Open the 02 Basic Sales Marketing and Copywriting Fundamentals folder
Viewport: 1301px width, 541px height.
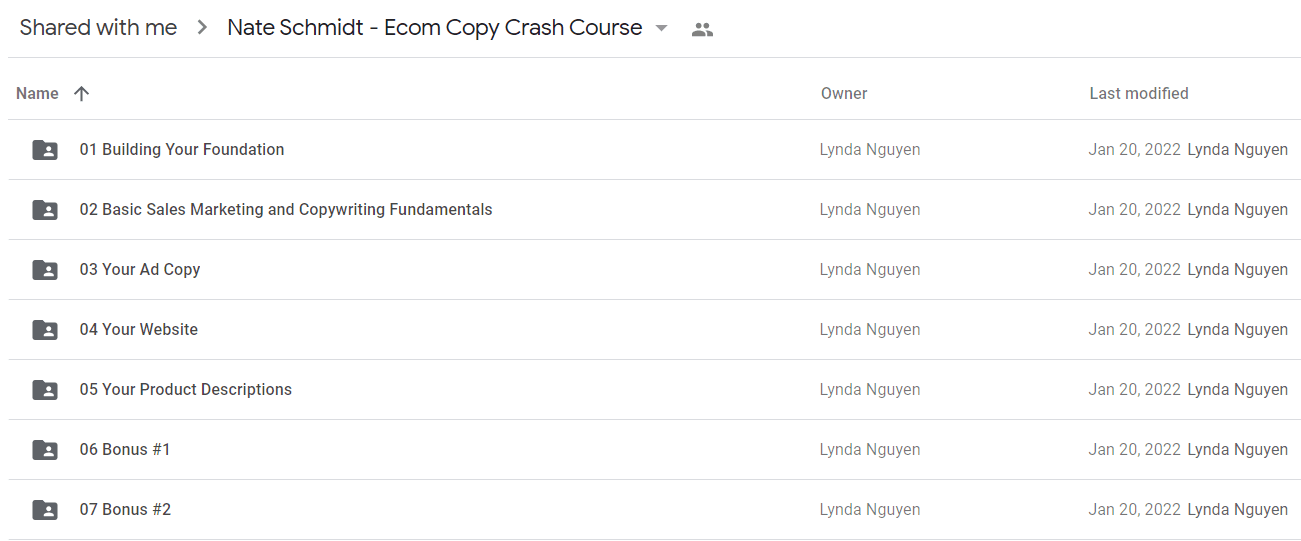click(286, 209)
